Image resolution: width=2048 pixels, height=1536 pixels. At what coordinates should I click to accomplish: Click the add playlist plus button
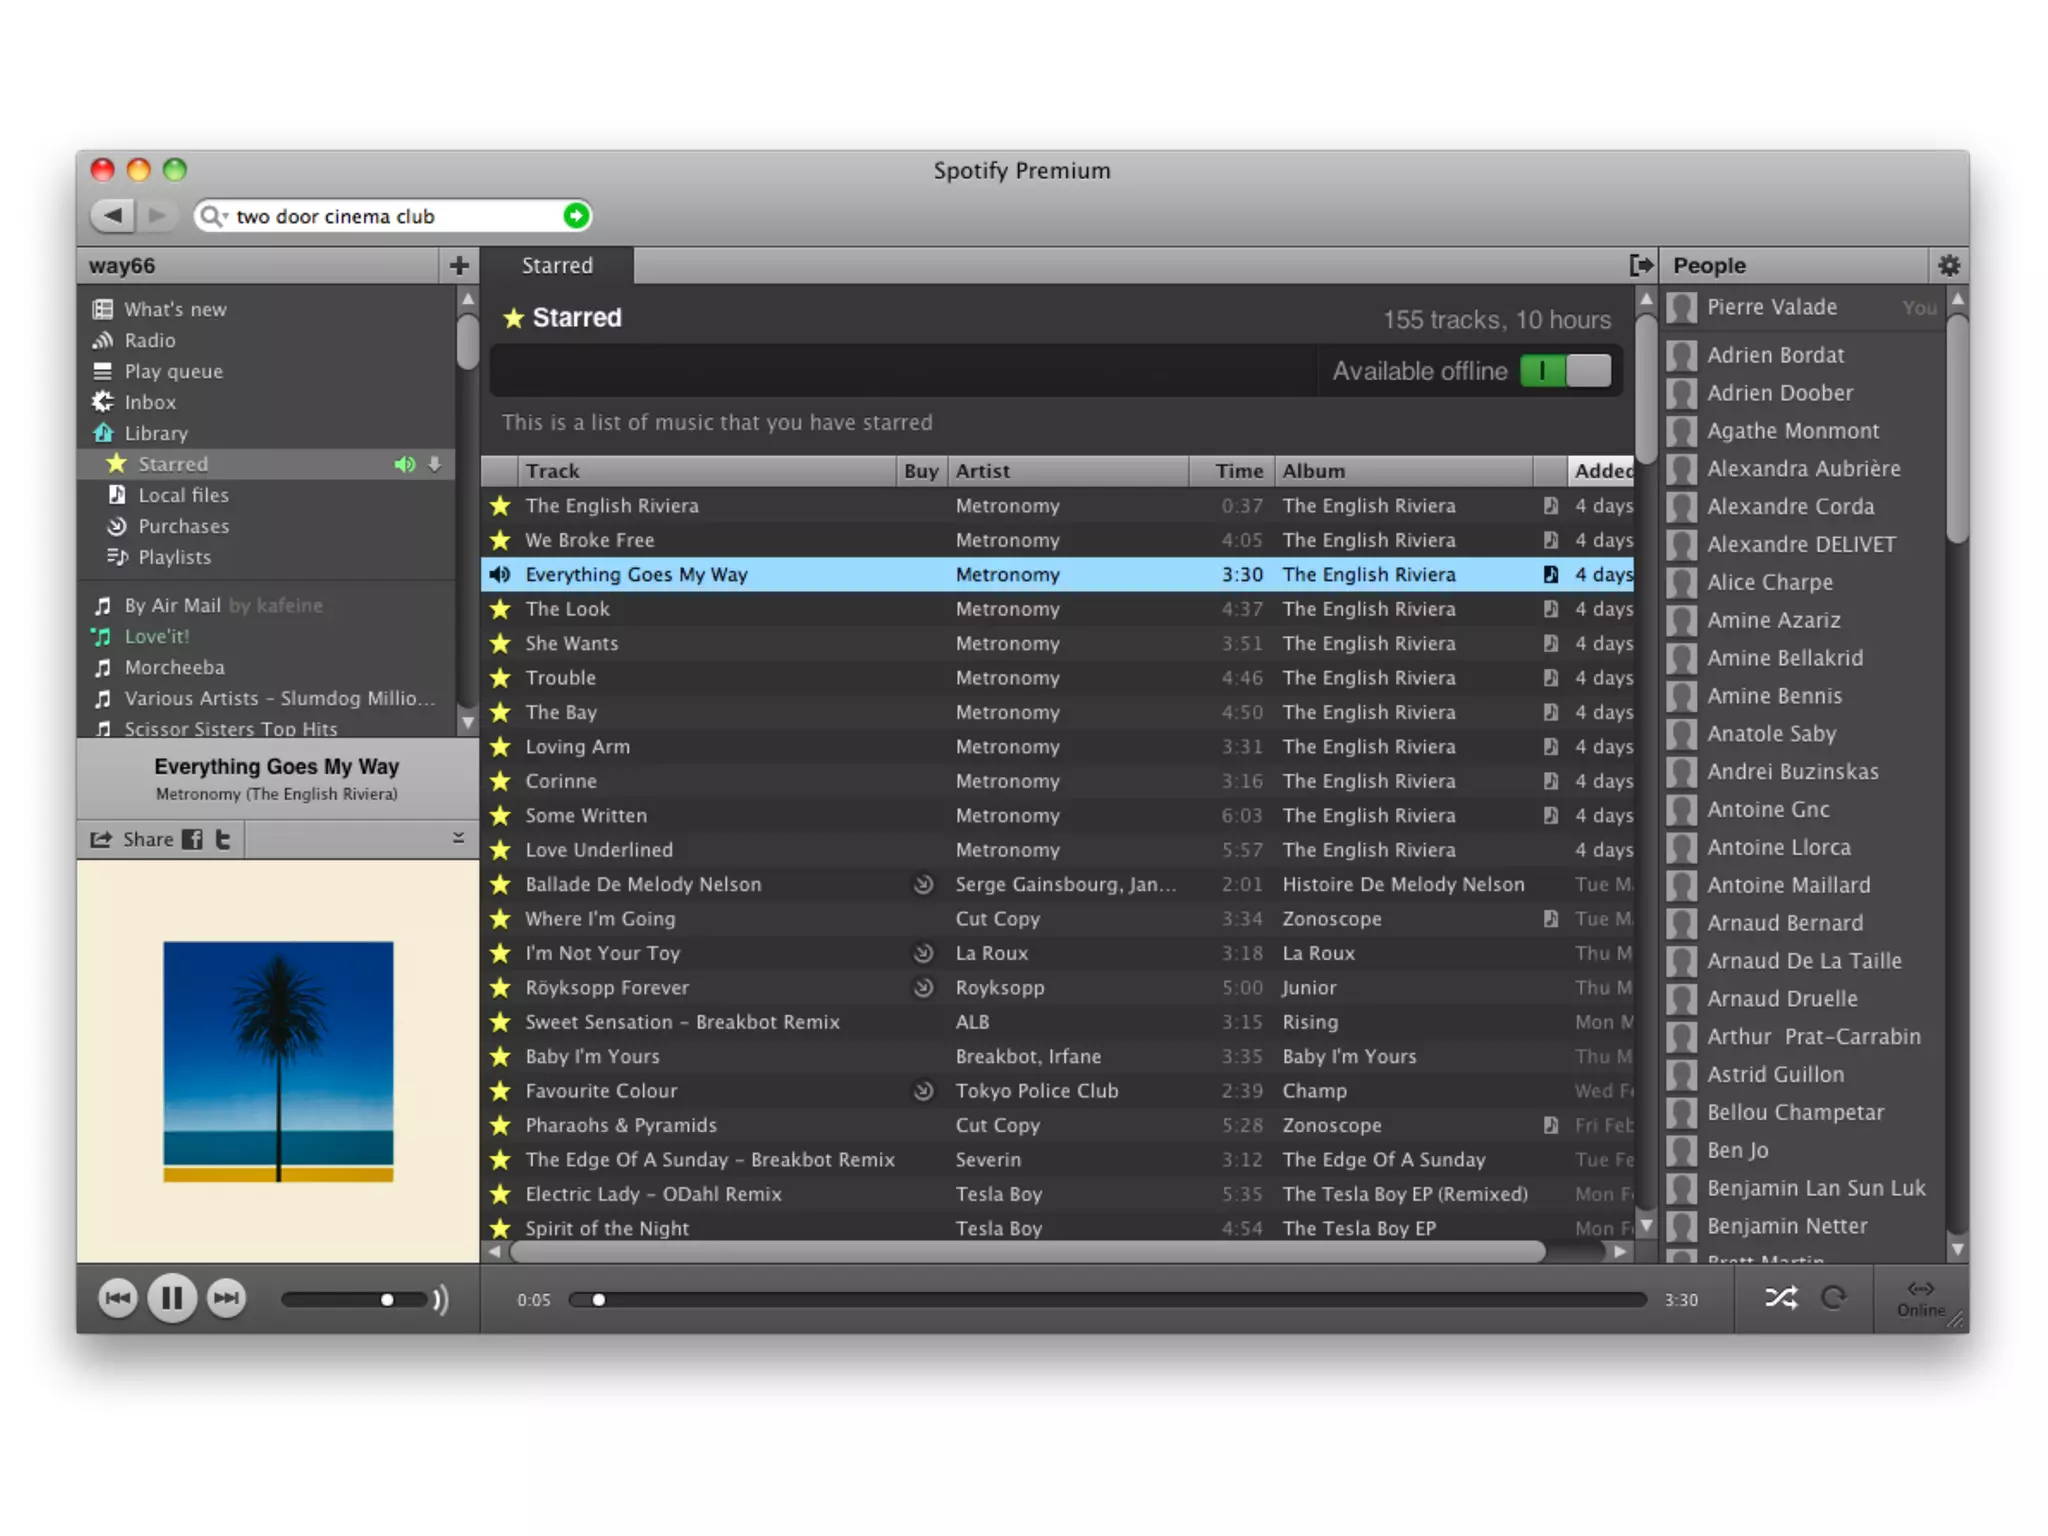[459, 265]
